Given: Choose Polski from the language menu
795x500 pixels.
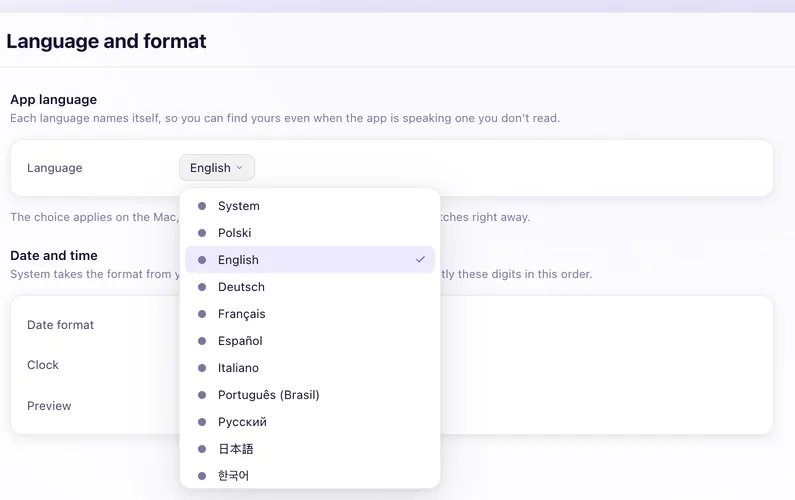Looking at the screenshot, I should [x=310, y=233].
